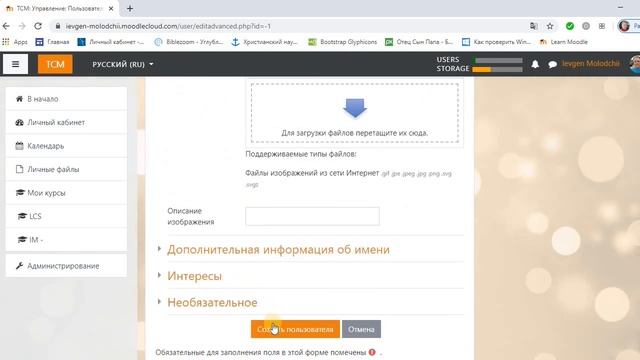
Task: Open the Chrome profile avatar
Action: click(x=624, y=26)
